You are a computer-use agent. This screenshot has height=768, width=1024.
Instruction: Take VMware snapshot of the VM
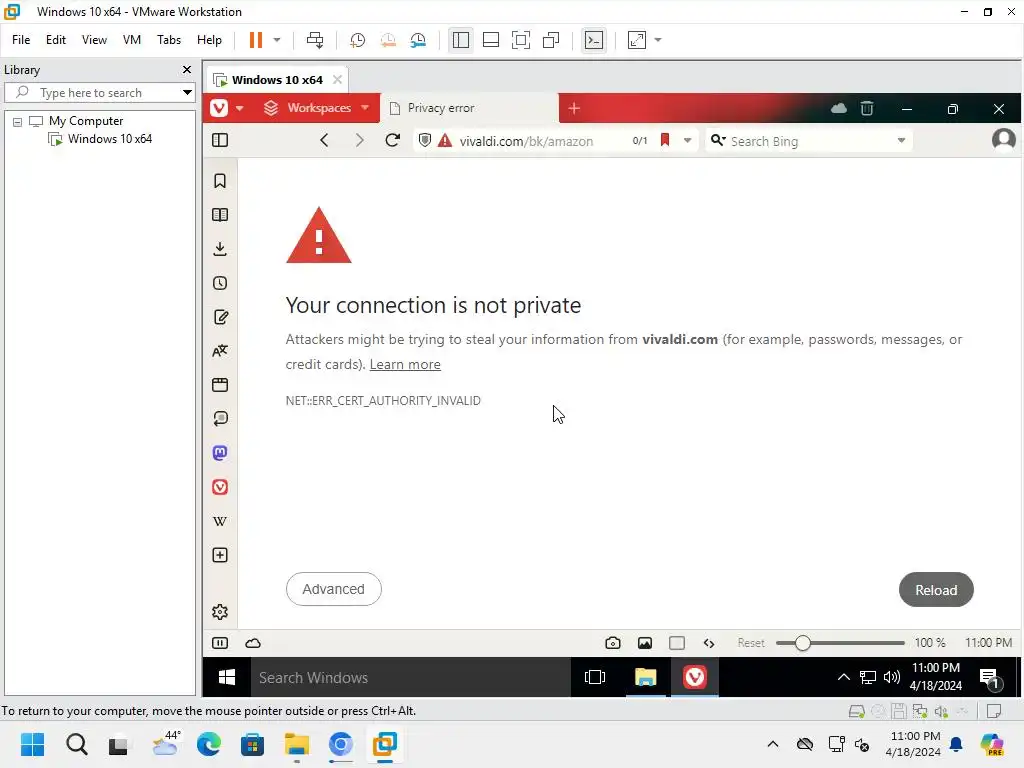(357, 40)
